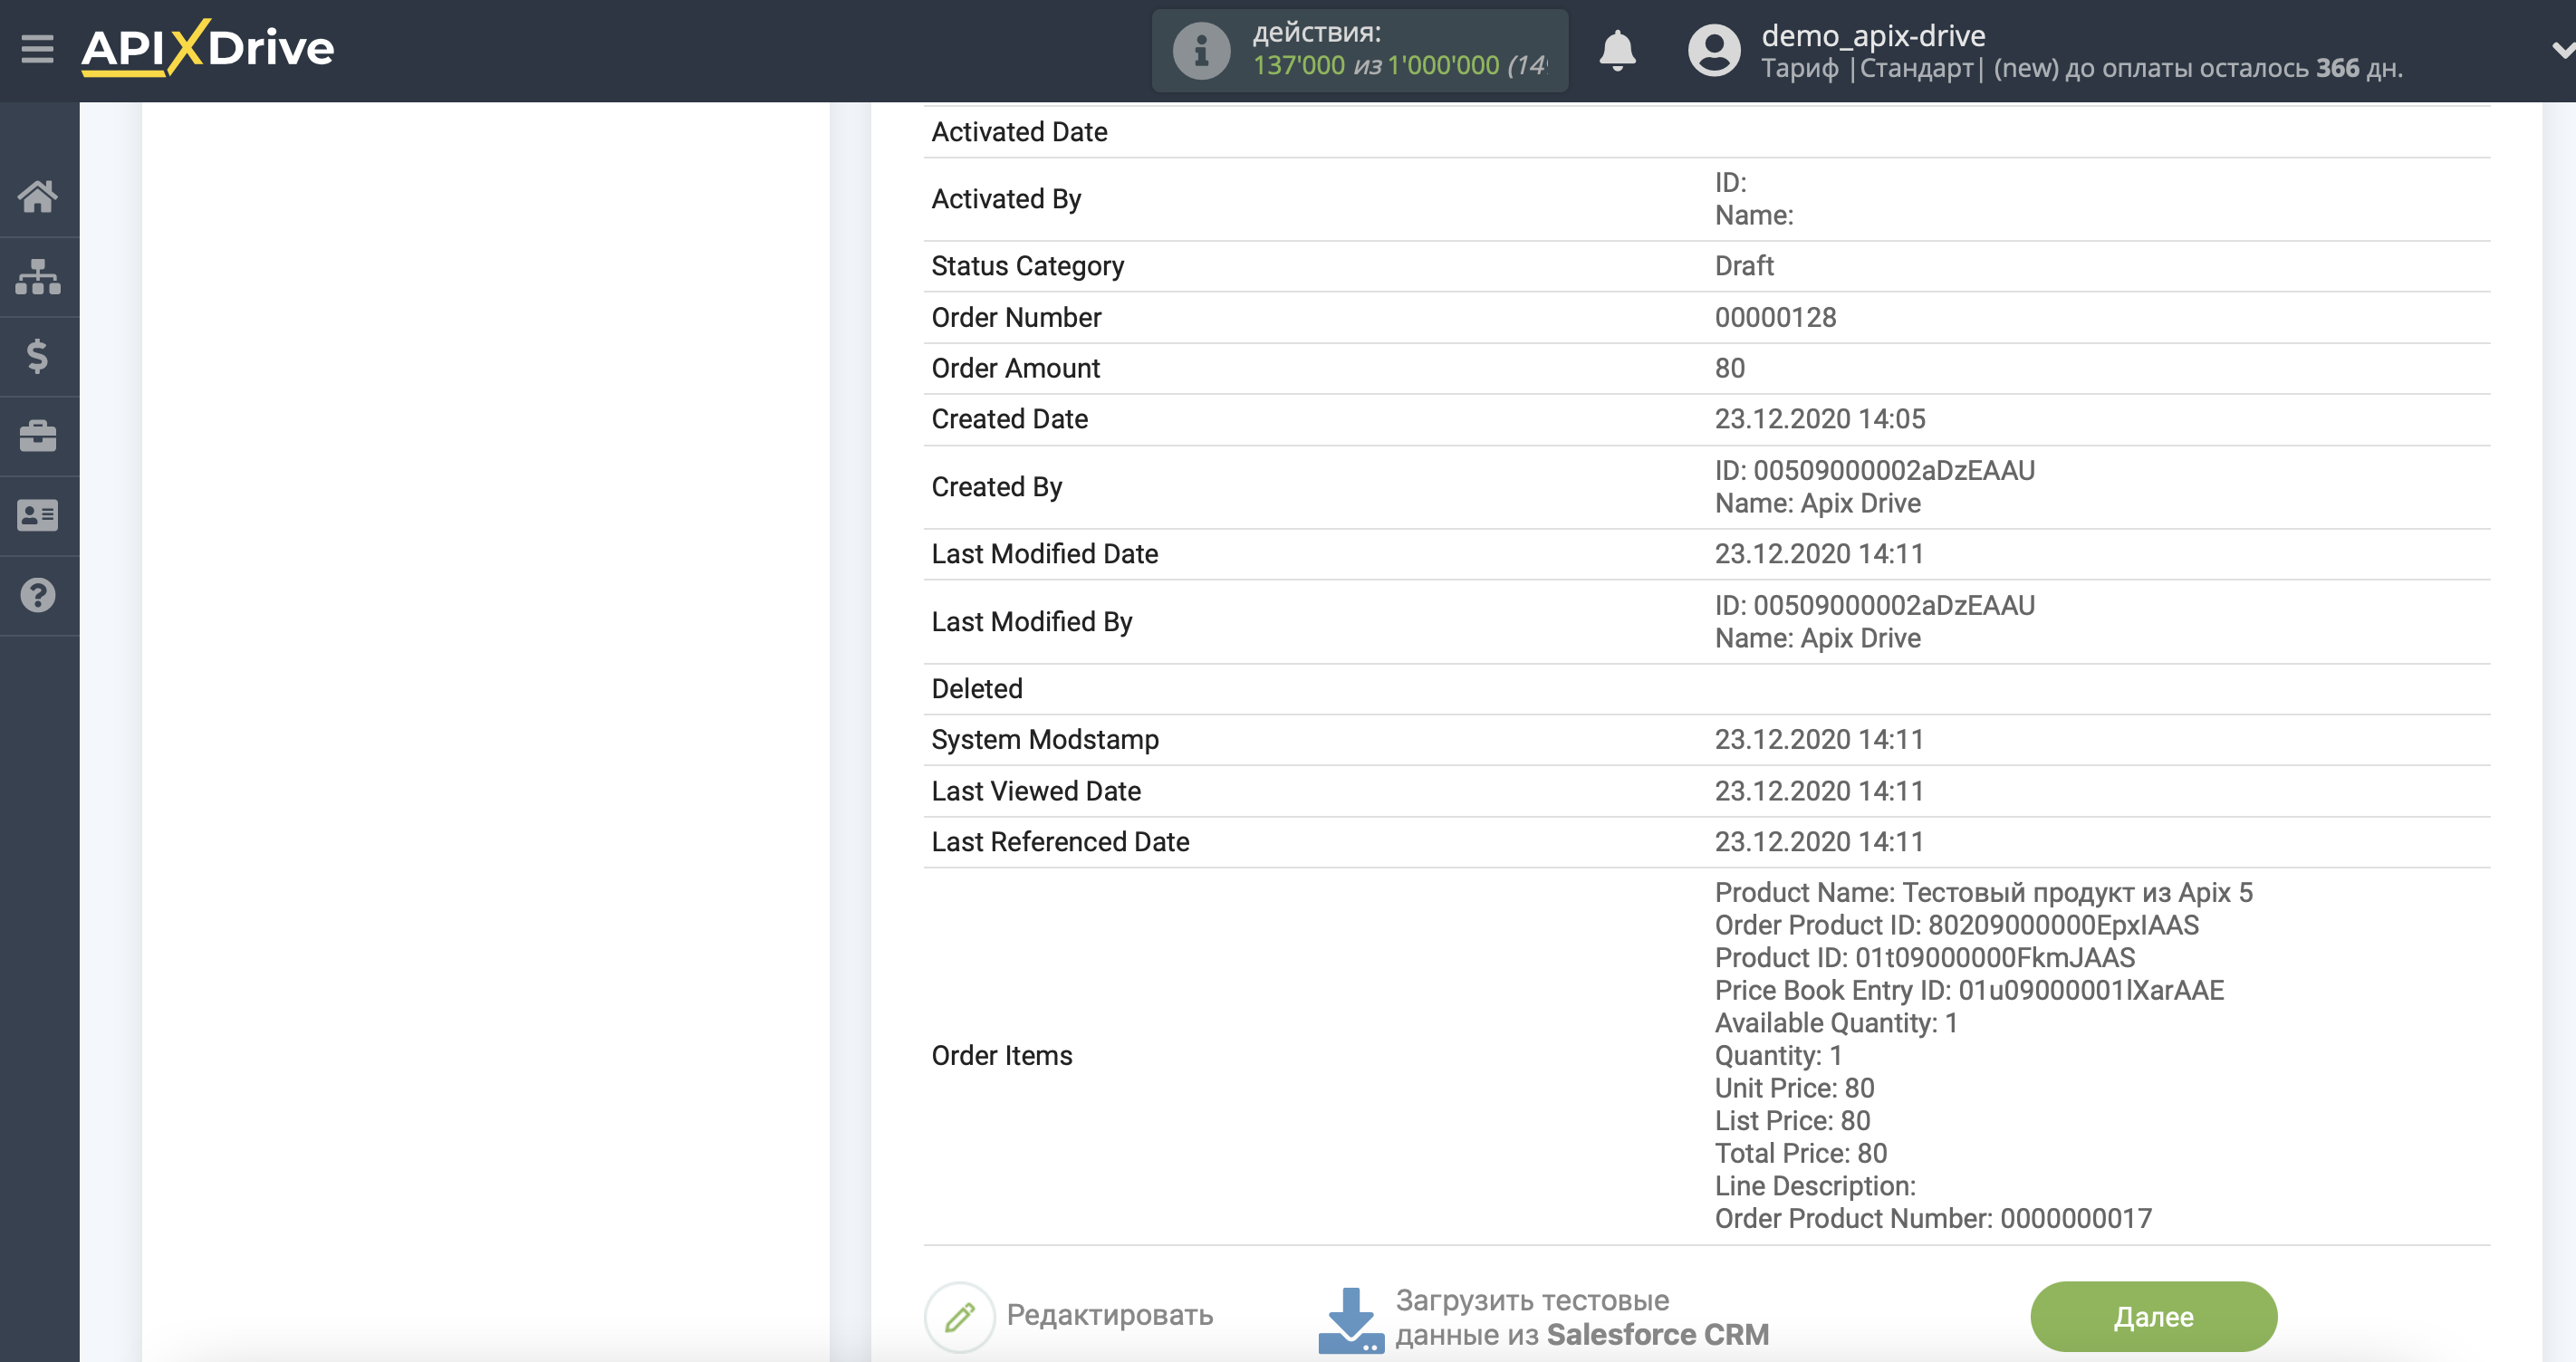Open the hamburger menu
This screenshot has width=2576, height=1362.
coord(37,48)
